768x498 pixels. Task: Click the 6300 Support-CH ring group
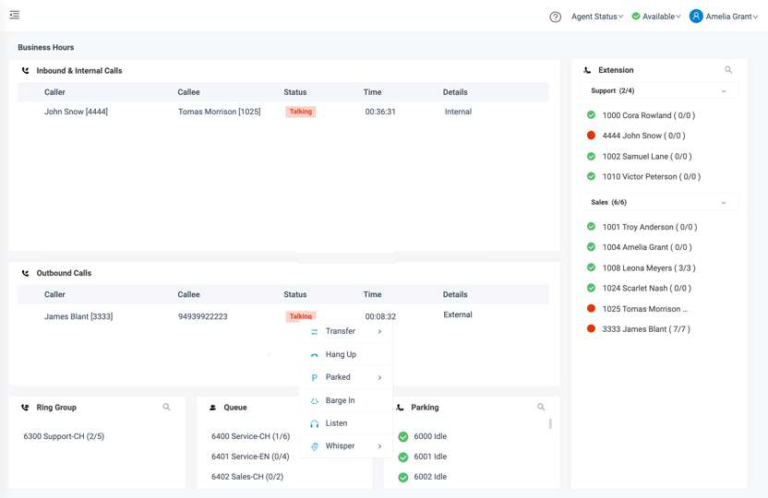tap(64, 436)
